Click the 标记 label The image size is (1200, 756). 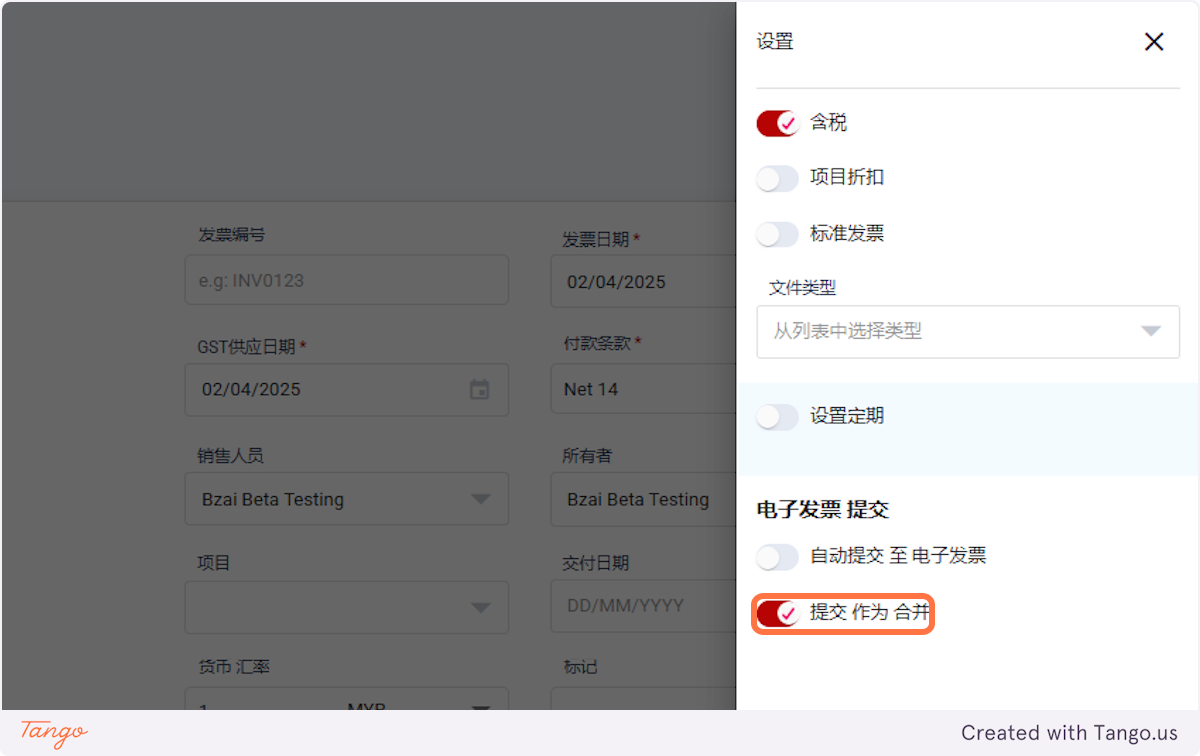tap(580, 666)
